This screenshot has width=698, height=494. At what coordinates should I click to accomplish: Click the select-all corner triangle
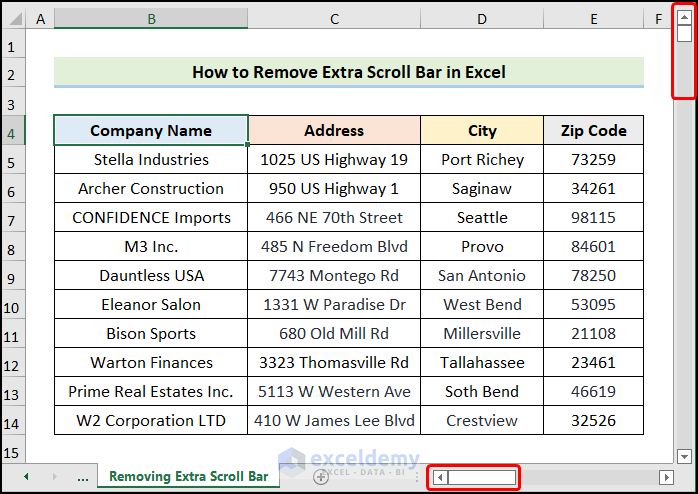click(x=15, y=19)
